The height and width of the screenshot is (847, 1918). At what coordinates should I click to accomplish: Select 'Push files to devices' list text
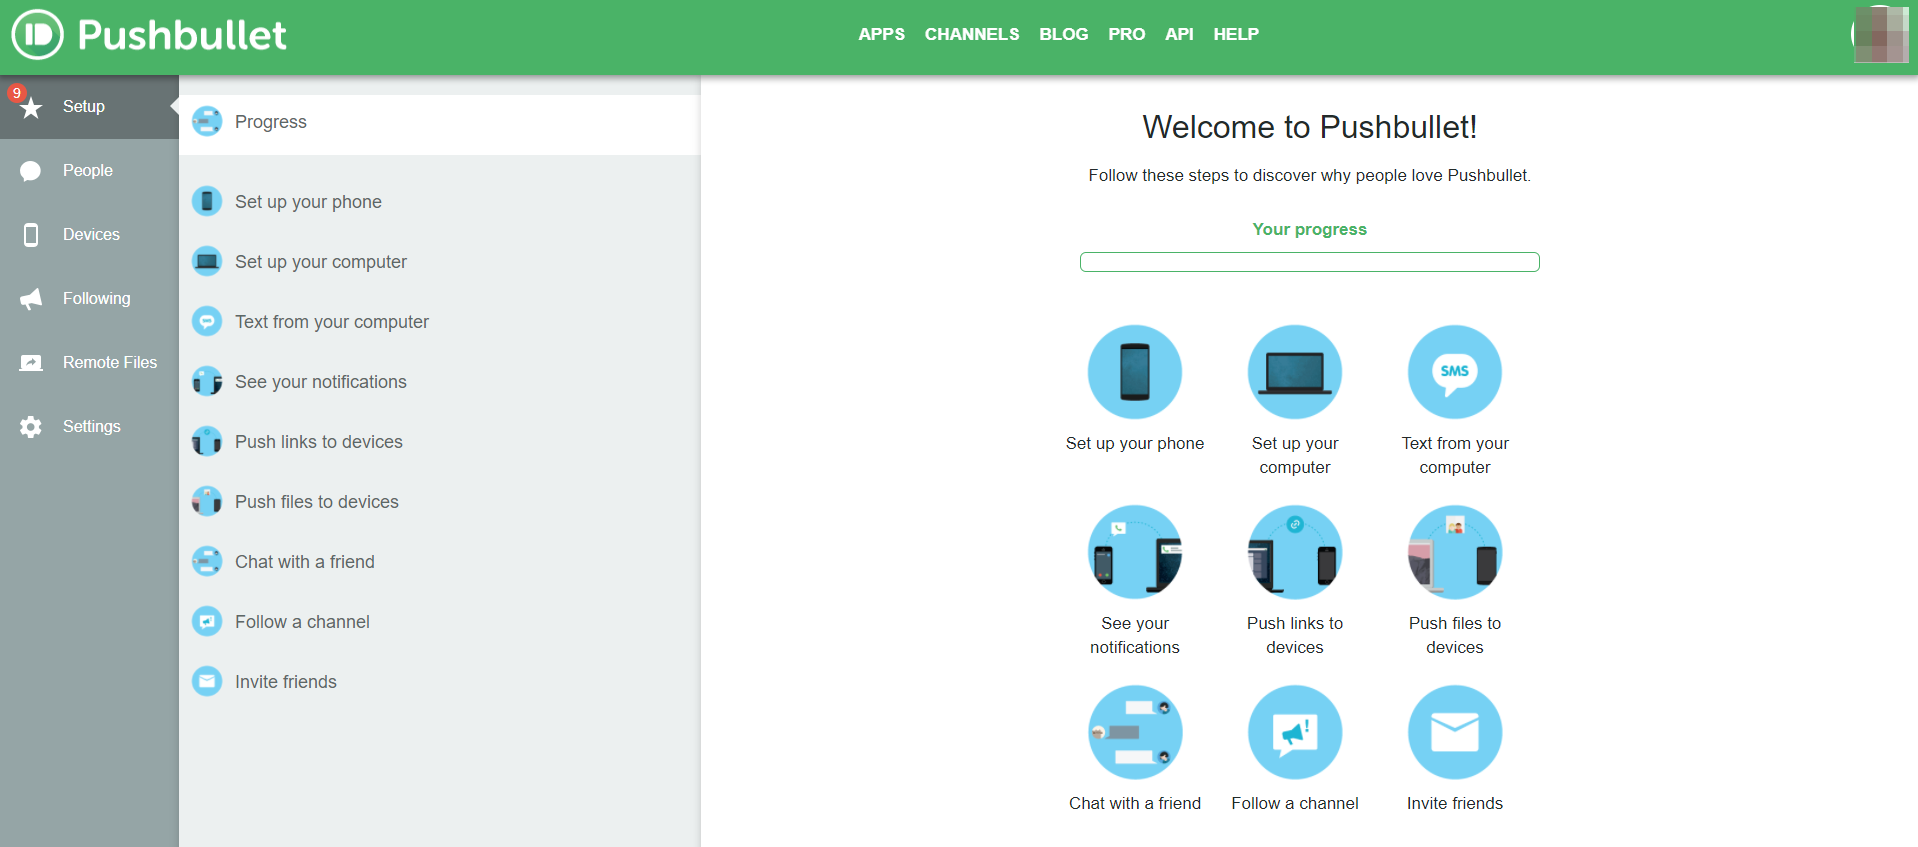pos(317,502)
